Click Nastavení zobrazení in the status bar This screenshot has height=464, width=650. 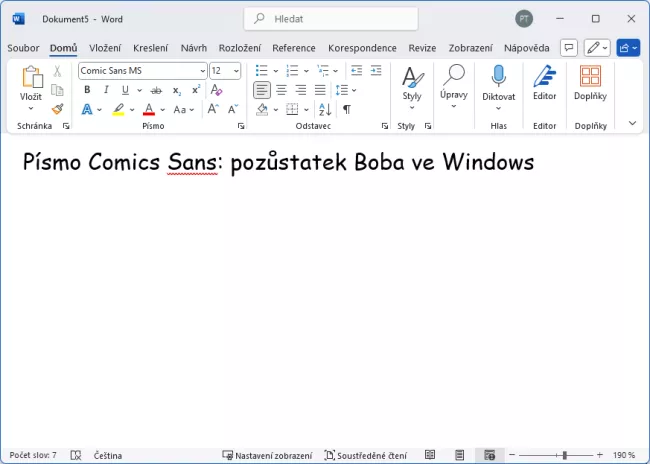tap(266, 454)
